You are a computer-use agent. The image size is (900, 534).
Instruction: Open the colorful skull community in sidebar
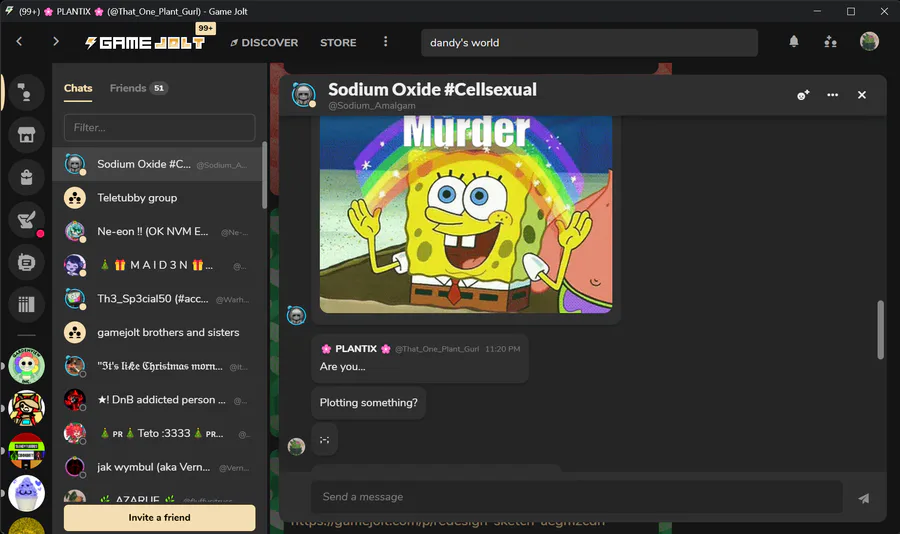click(26, 366)
